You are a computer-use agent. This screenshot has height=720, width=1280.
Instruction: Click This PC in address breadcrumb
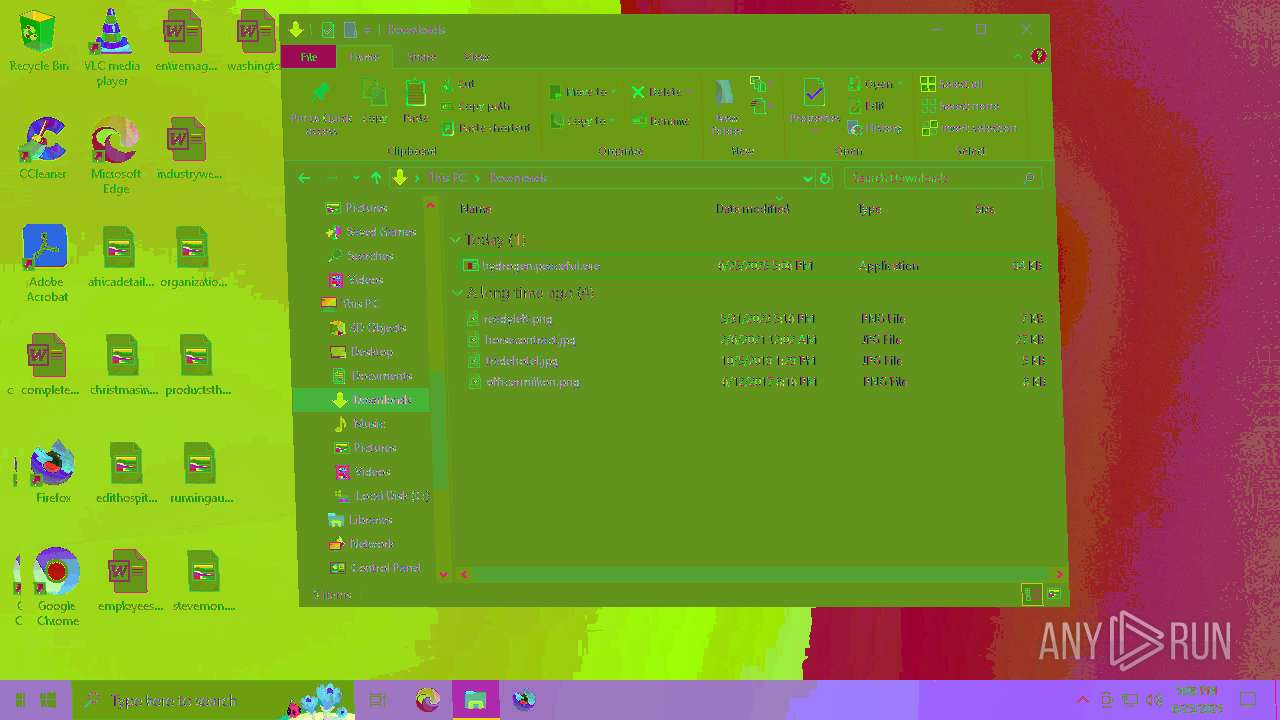coord(447,178)
